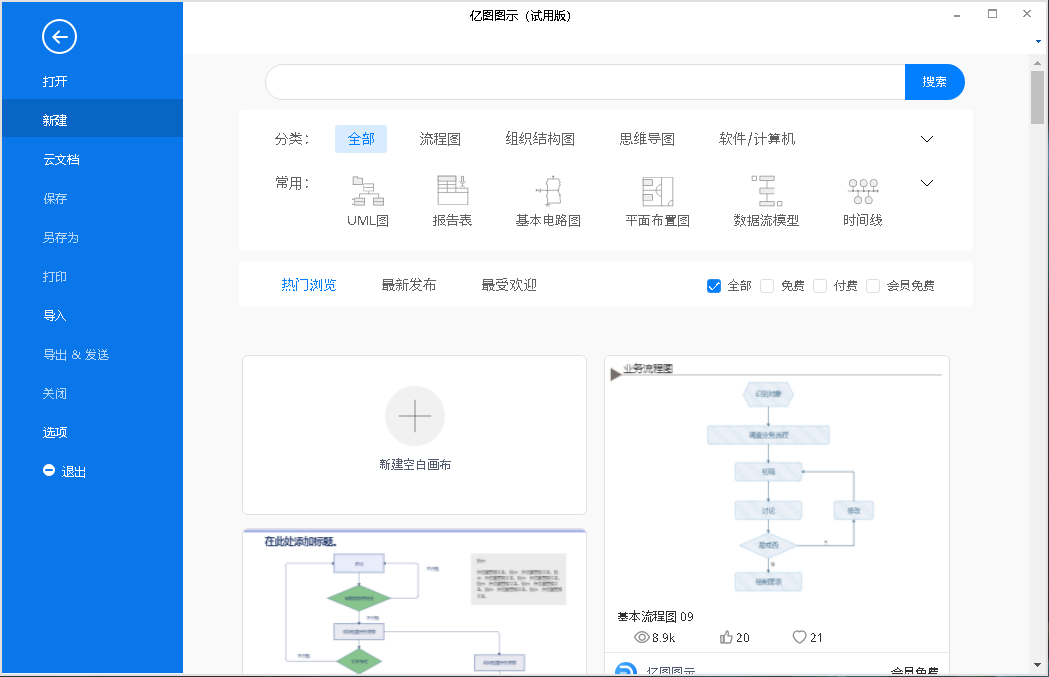
Task: Select the 组织结构图 category filter
Action: pyautogui.click(x=541, y=139)
